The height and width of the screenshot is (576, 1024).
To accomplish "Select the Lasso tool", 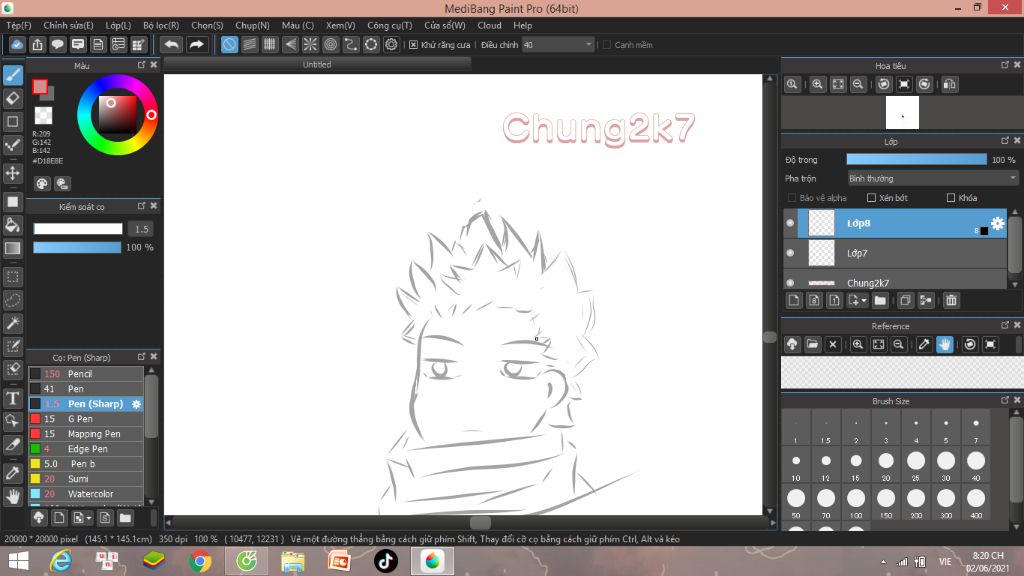I will click(13, 300).
